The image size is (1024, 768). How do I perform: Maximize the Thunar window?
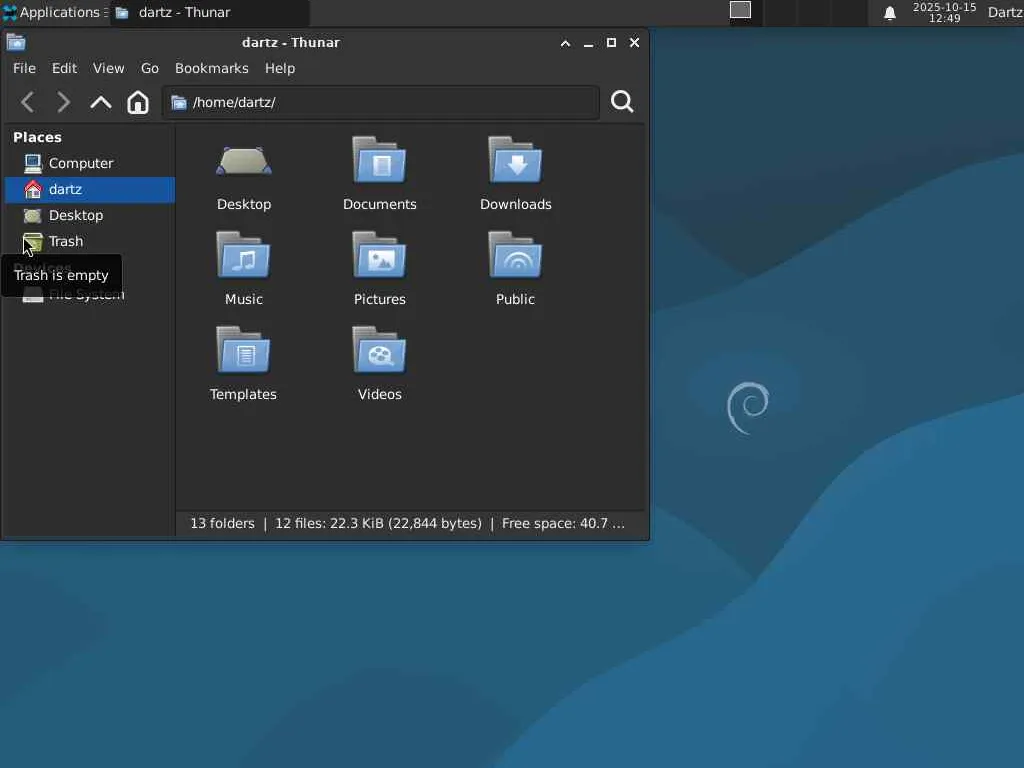(x=611, y=43)
